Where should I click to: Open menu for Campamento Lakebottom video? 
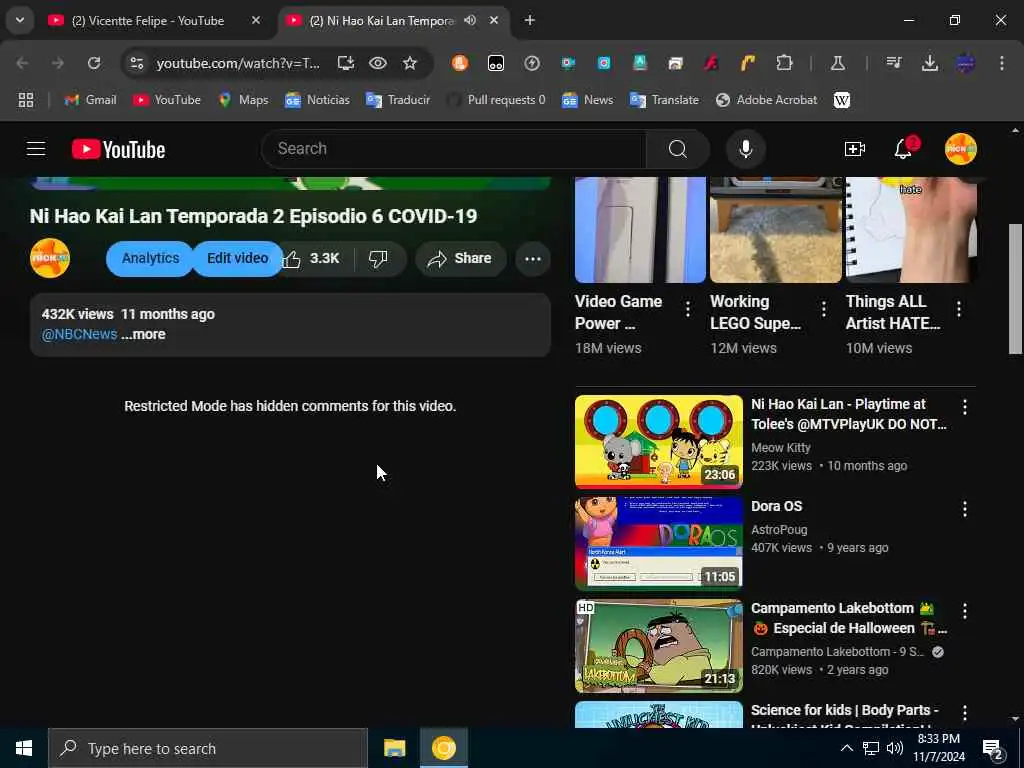(x=965, y=611)
